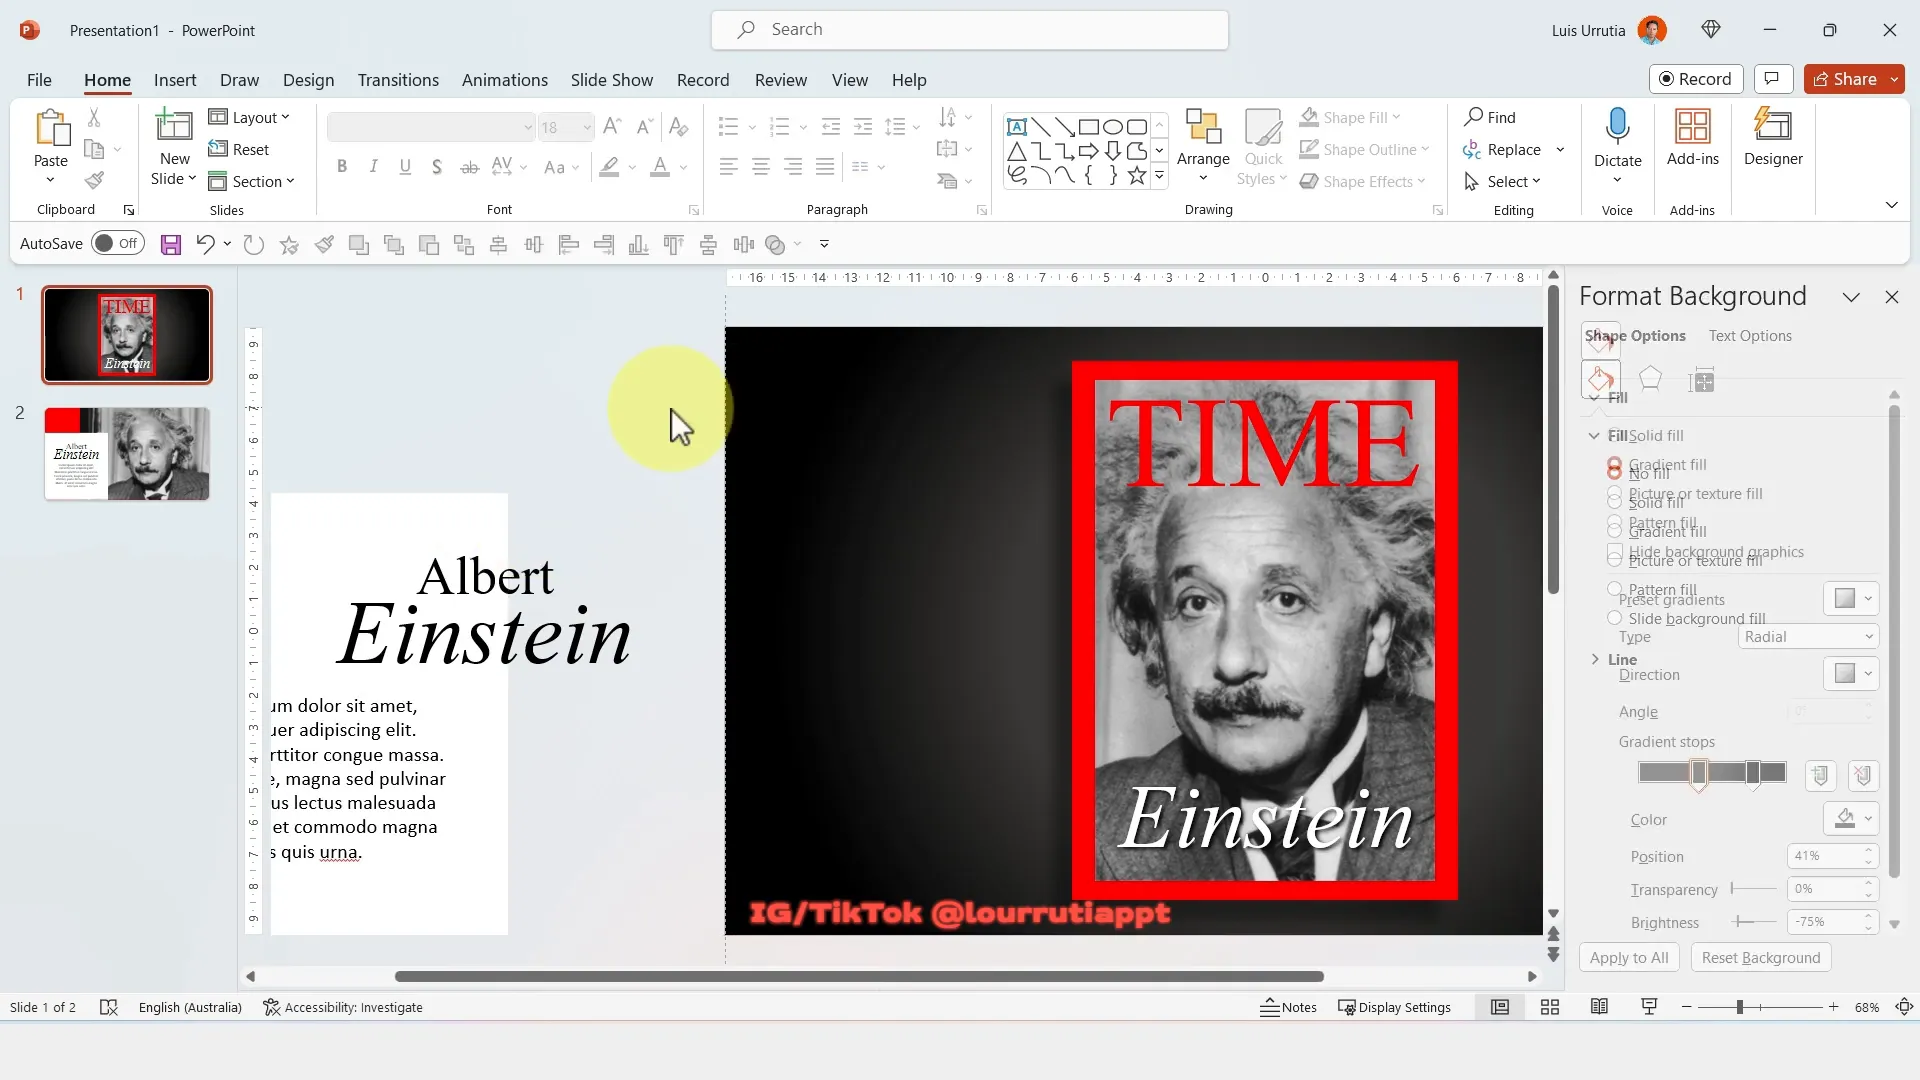This screenshot has width=1920, height=1080.
Task: Click the Justify text alignment icon
Action: click(825, 167)
